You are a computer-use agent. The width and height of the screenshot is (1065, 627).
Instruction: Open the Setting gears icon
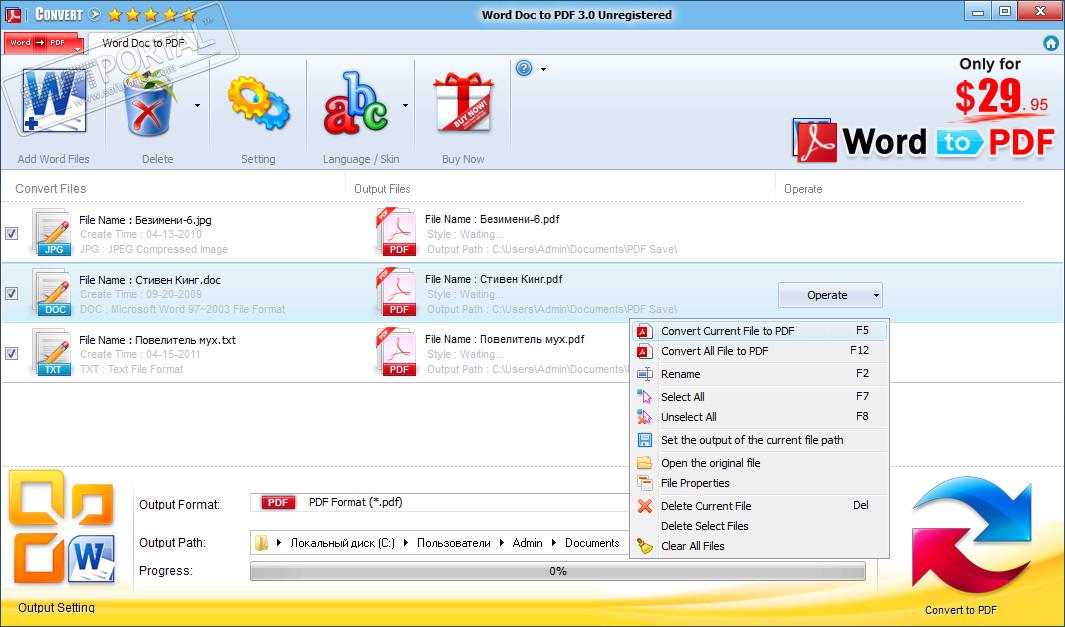point(258,103)
